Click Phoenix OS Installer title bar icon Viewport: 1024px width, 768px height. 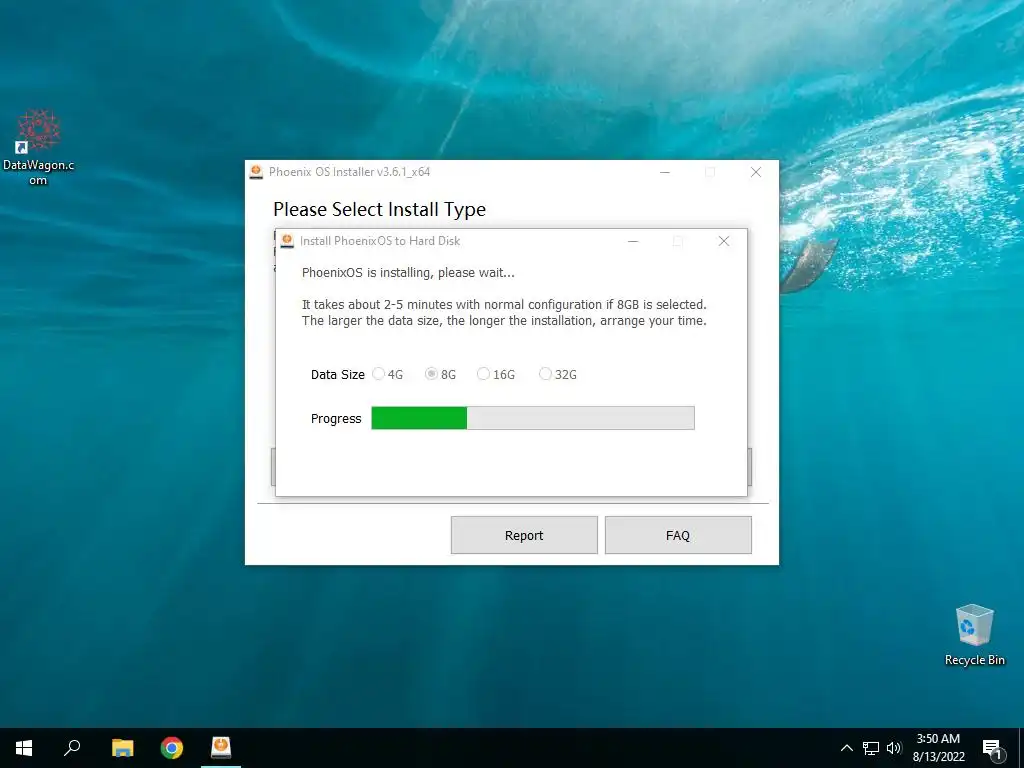pos(257,172)
